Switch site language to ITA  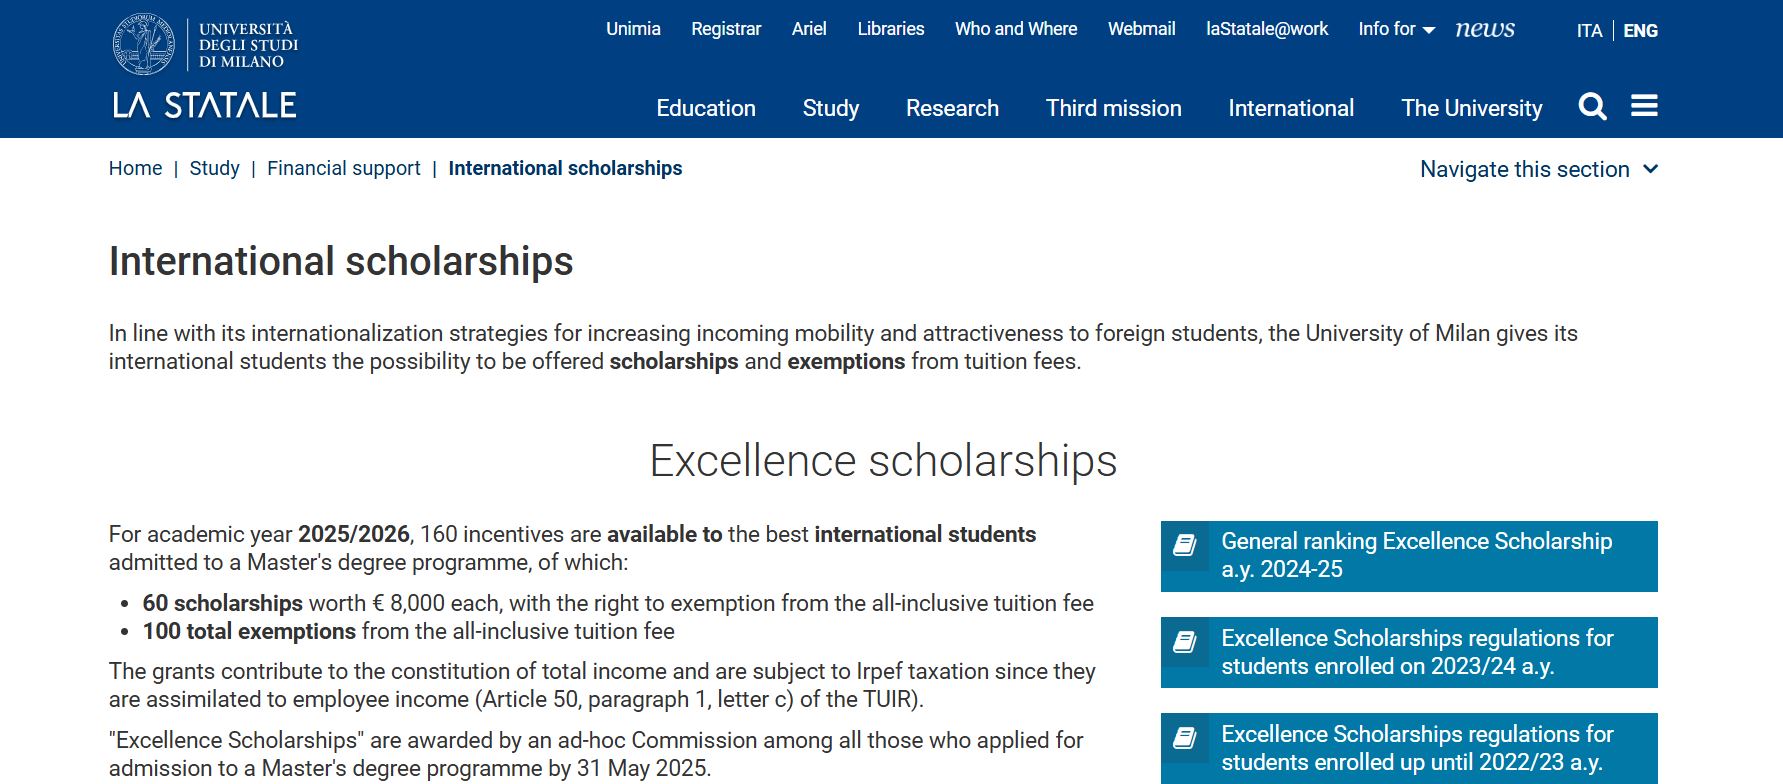[x=1590, y=31]
